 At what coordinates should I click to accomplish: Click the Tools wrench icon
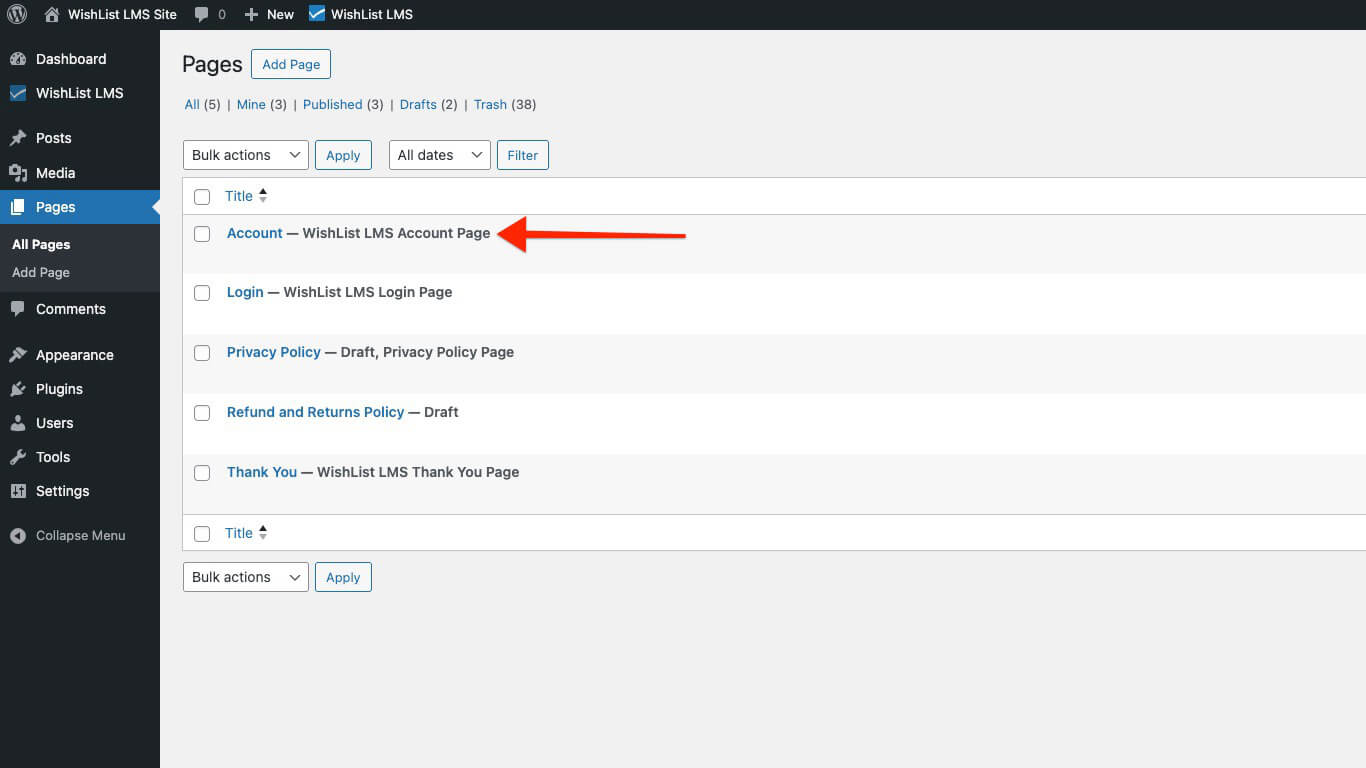(18, 457)
